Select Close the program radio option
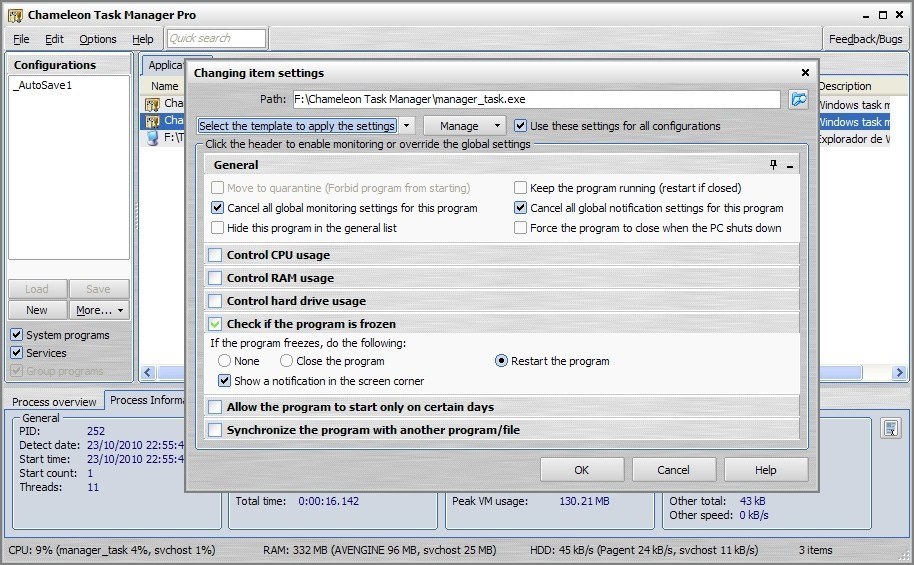Image resolution: width=914 pixels, height=565 pixels. 286,361
